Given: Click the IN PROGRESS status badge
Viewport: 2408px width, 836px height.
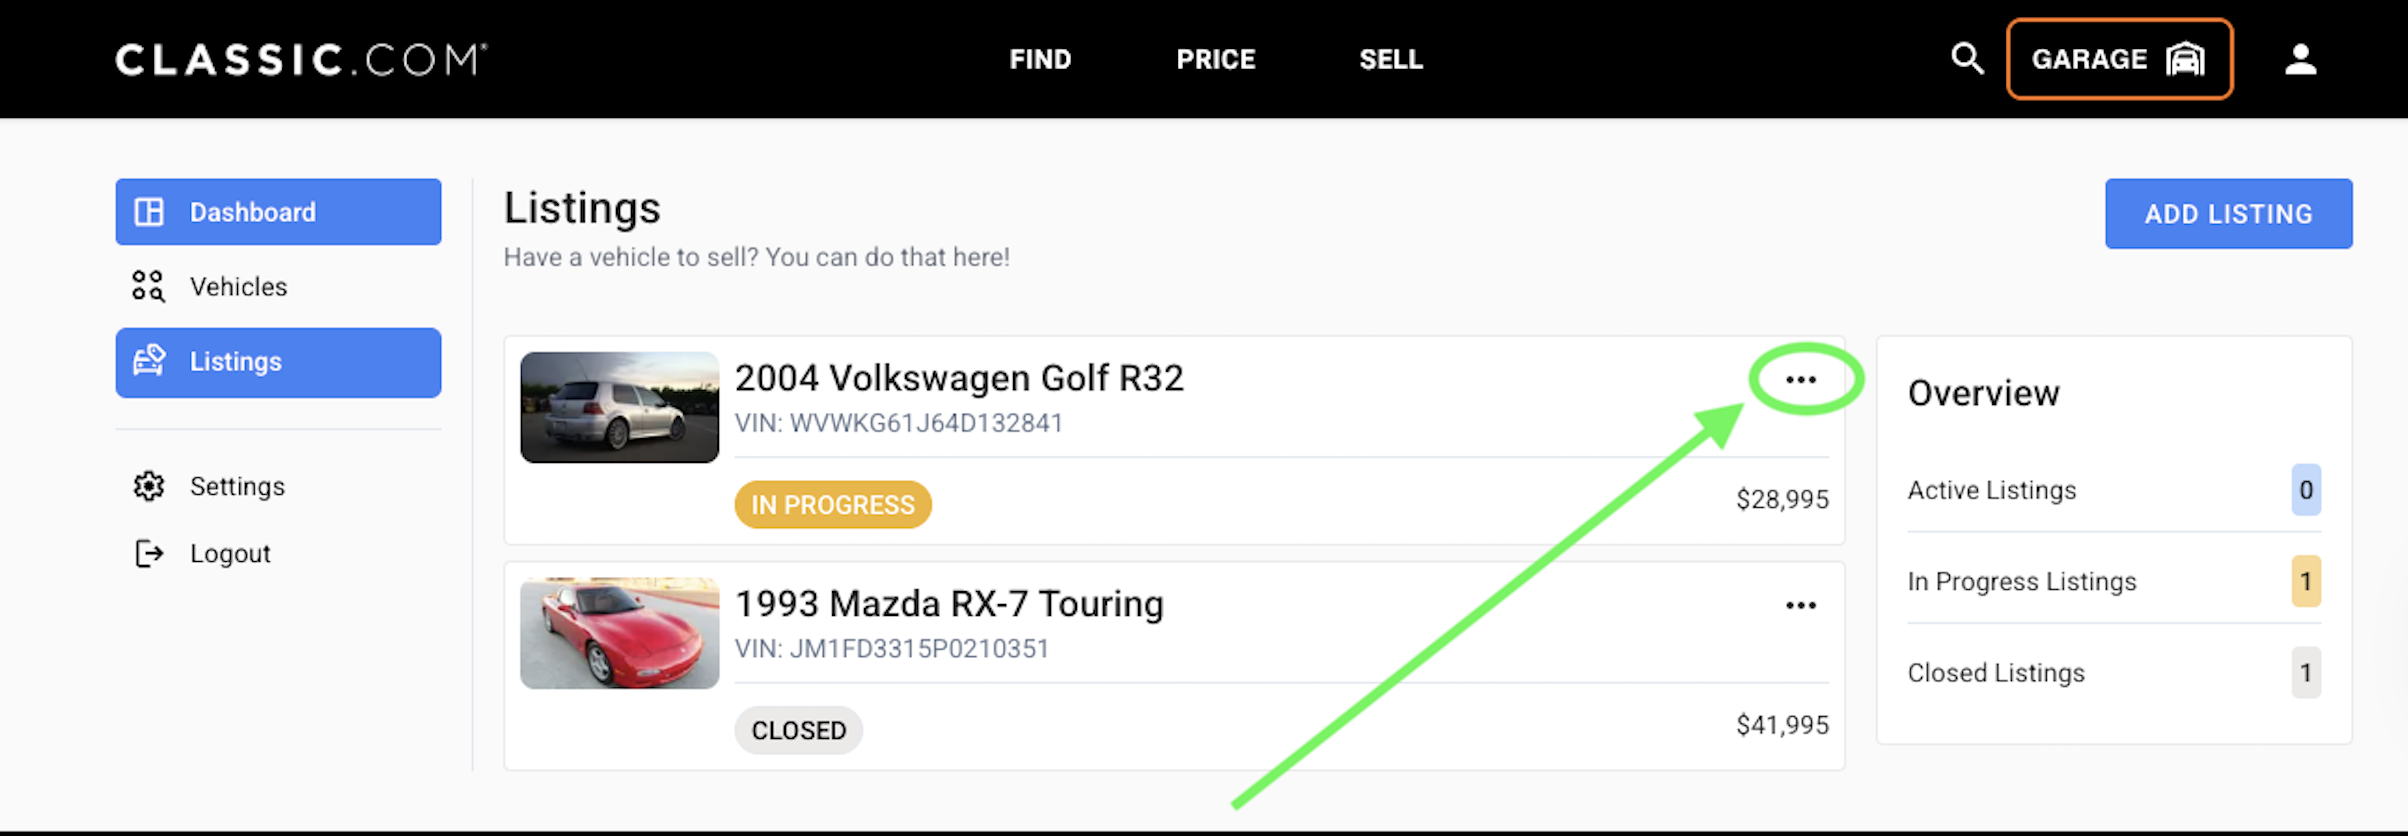Looking at the screenshot, I should click(x=833, y=505).
